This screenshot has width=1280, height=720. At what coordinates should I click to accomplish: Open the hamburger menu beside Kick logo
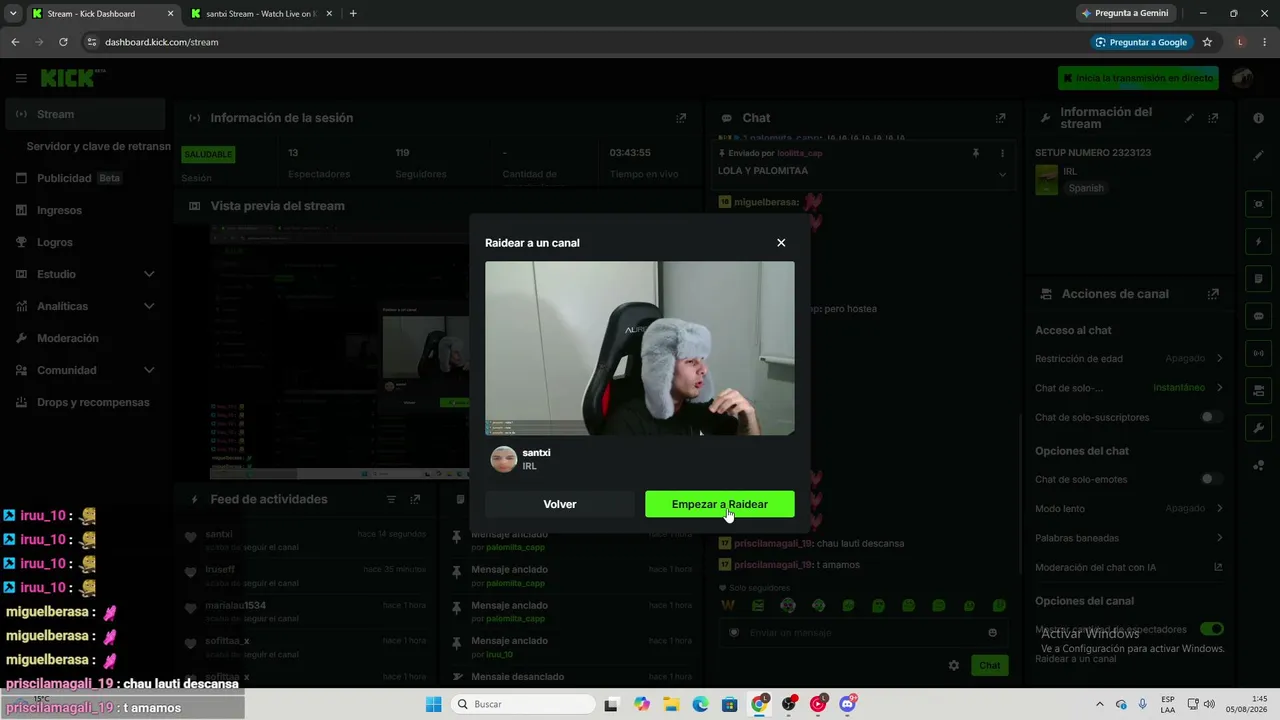[x=21, y=78]
